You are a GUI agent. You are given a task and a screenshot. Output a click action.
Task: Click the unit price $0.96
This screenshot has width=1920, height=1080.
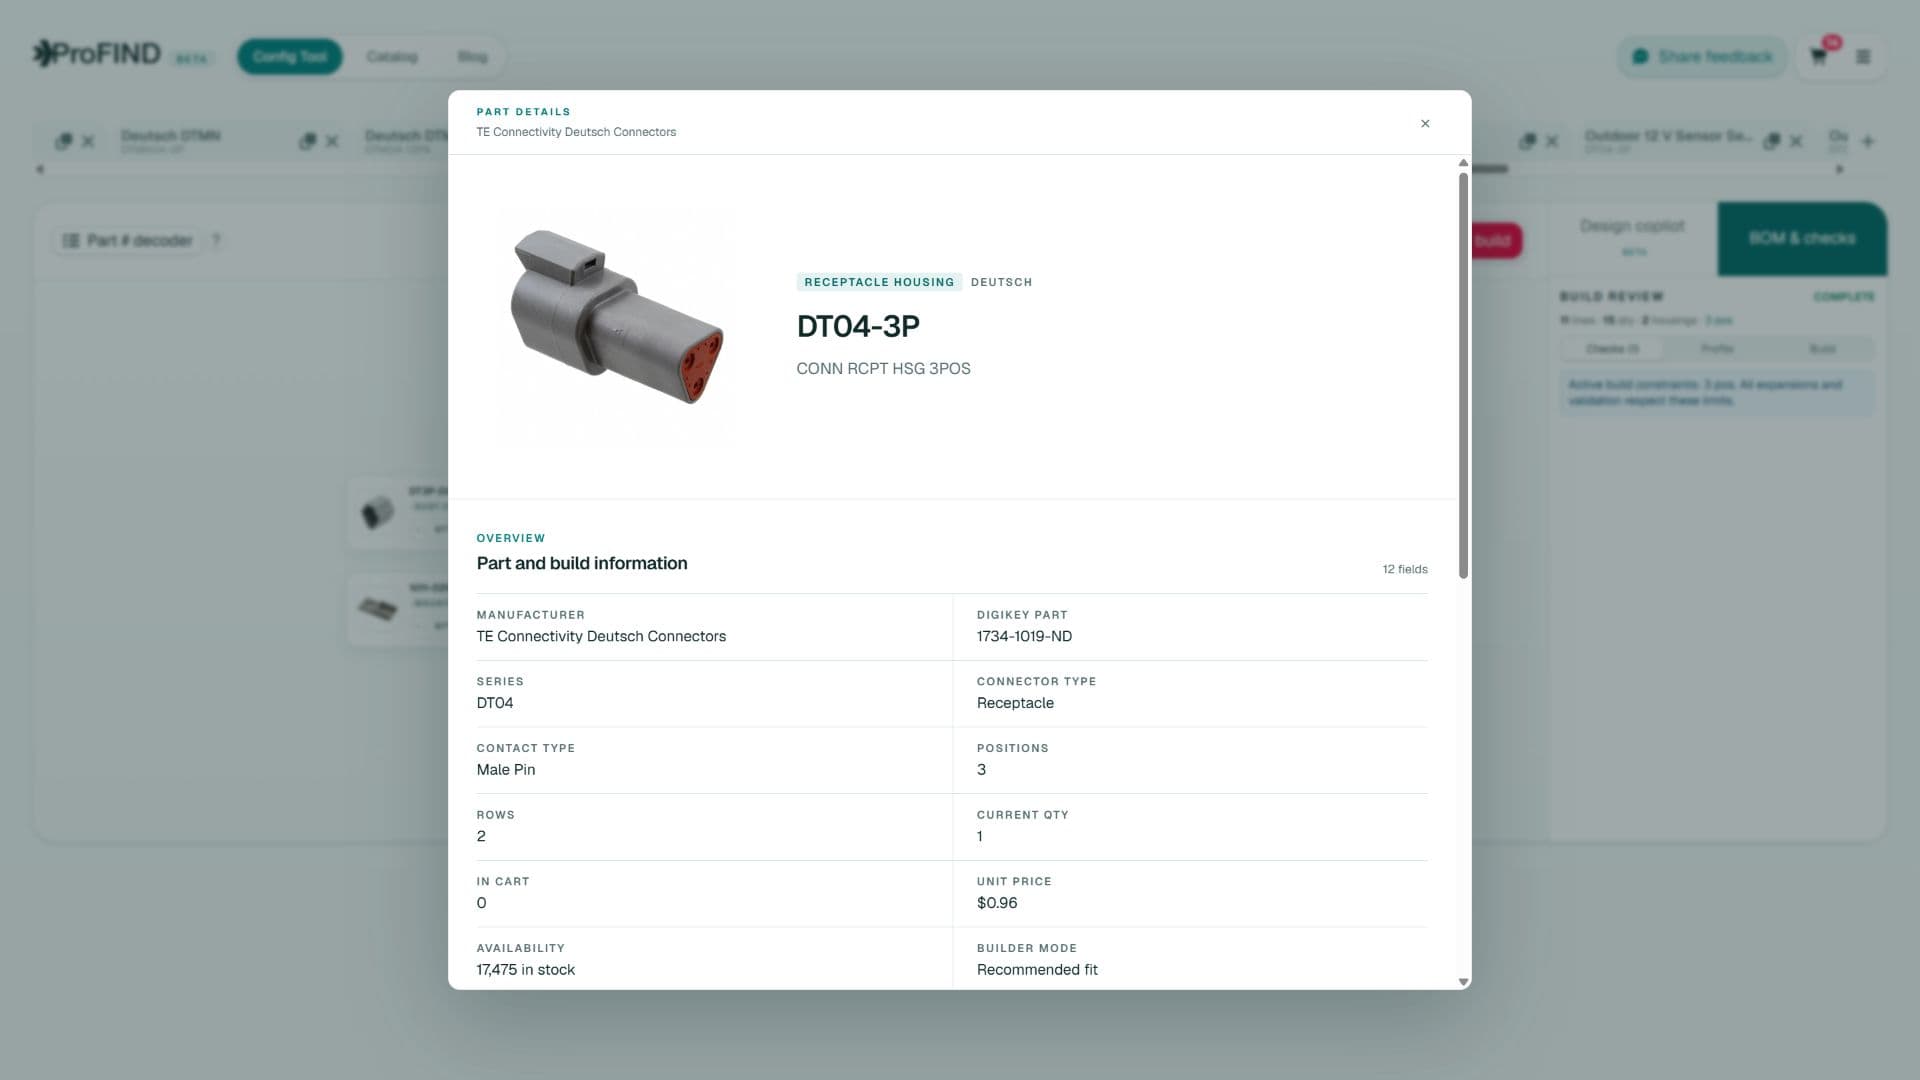(997, 903)
